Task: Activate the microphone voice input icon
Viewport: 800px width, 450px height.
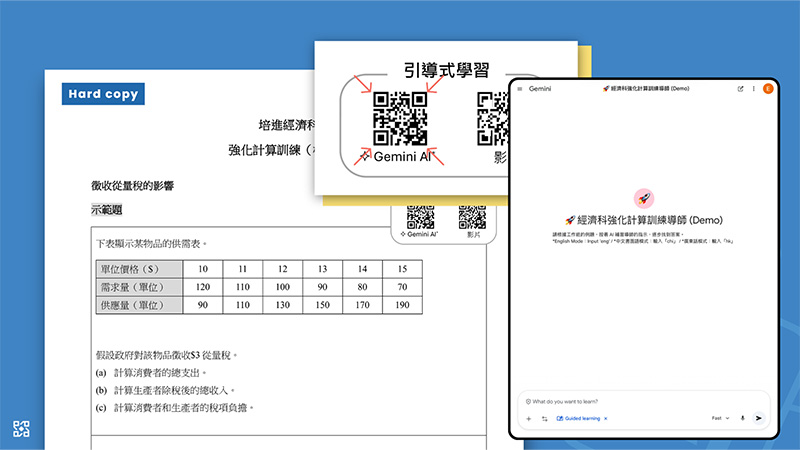Action: tap(742, 418)
